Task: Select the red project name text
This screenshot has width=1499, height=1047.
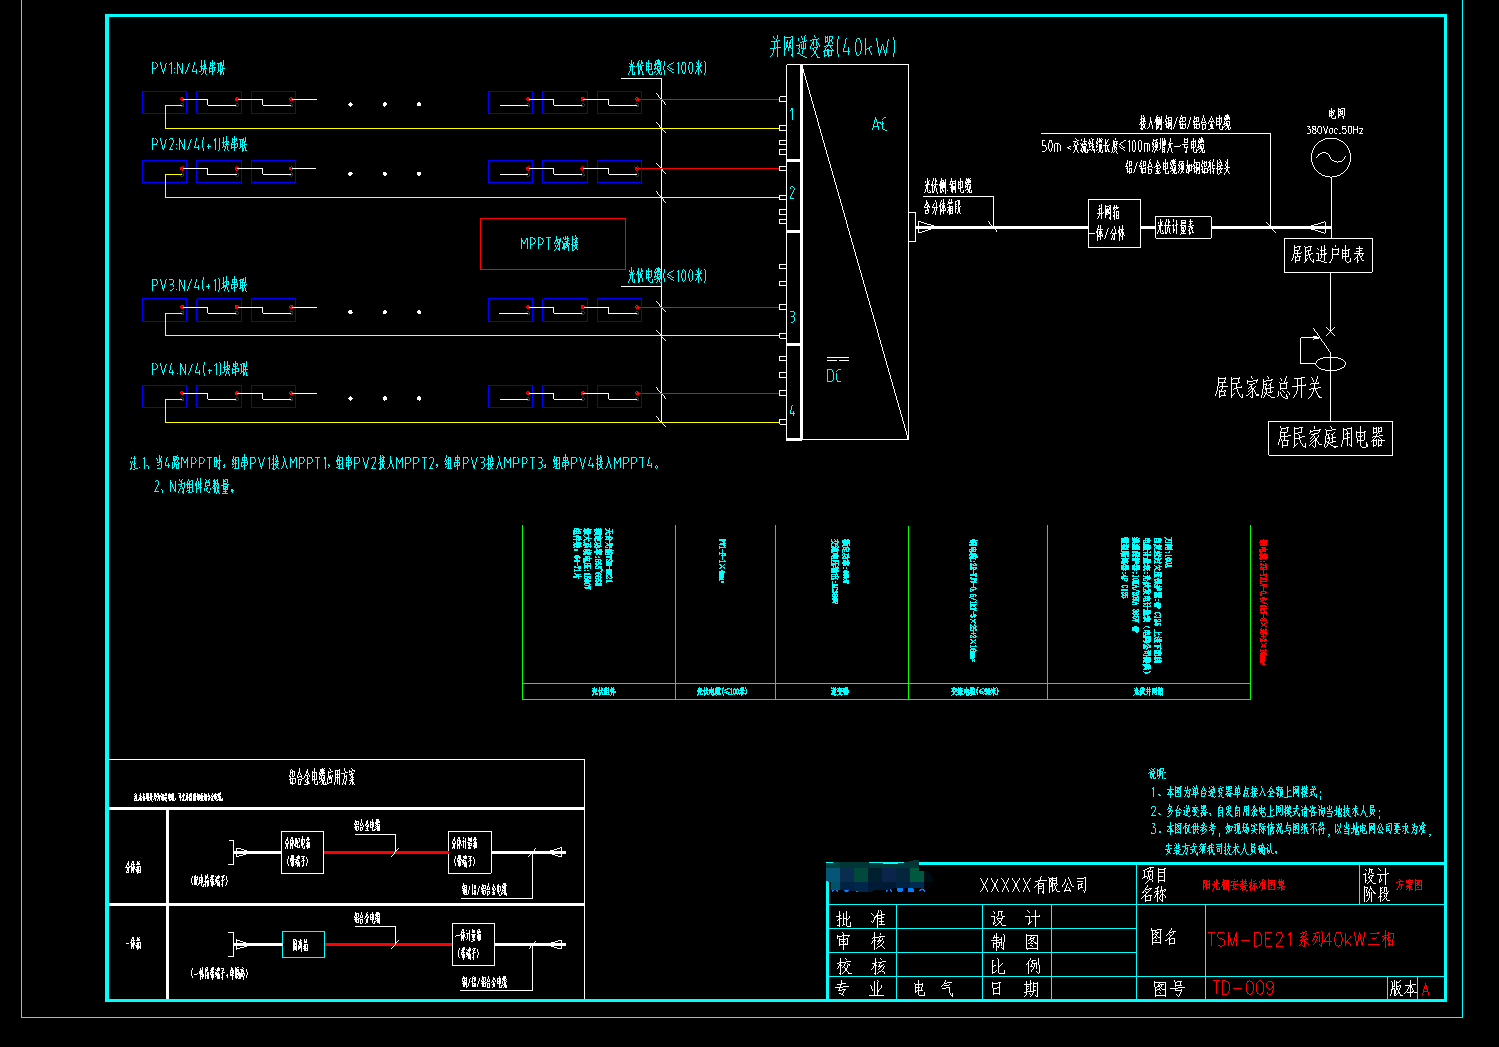Action: pyautogui.click(x=1243, y=885)
